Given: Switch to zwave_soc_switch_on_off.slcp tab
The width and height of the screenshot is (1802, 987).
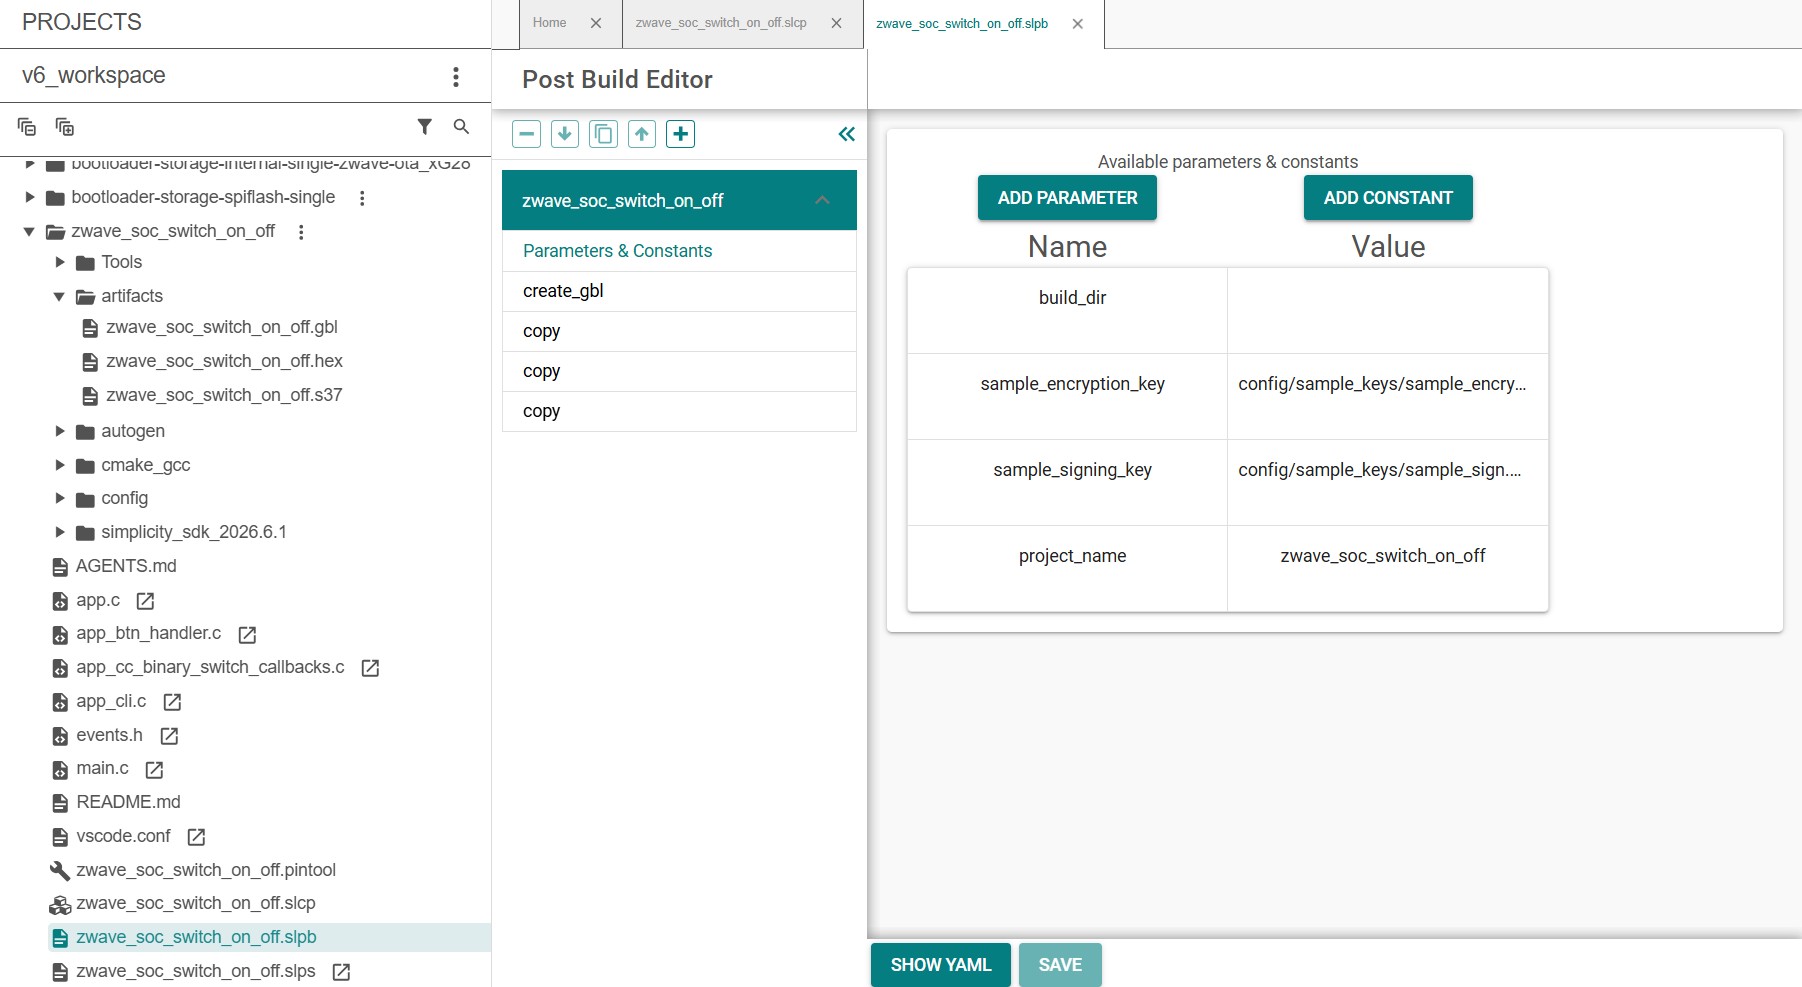Looking at the screenshot, I should pyautogui.click(x=721, y=23).
